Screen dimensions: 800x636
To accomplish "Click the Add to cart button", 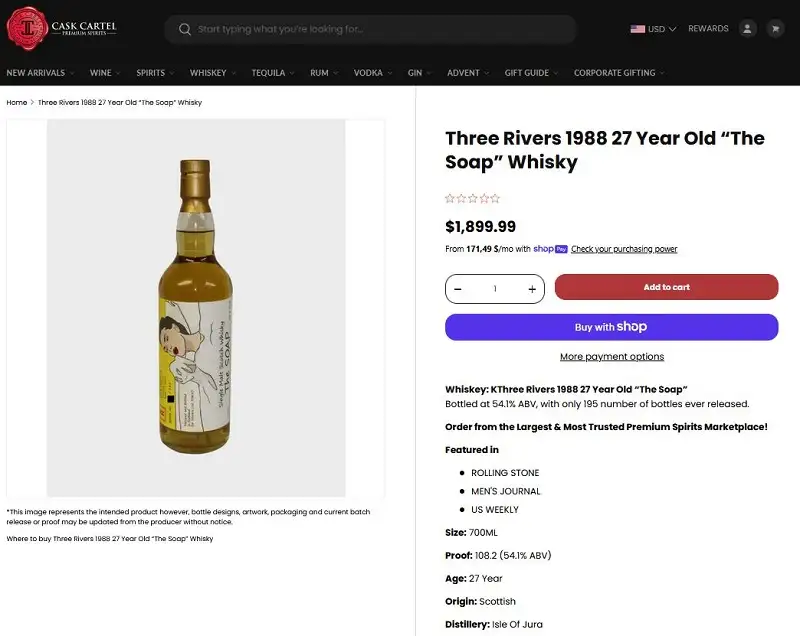I will click(x=667, y=287).
